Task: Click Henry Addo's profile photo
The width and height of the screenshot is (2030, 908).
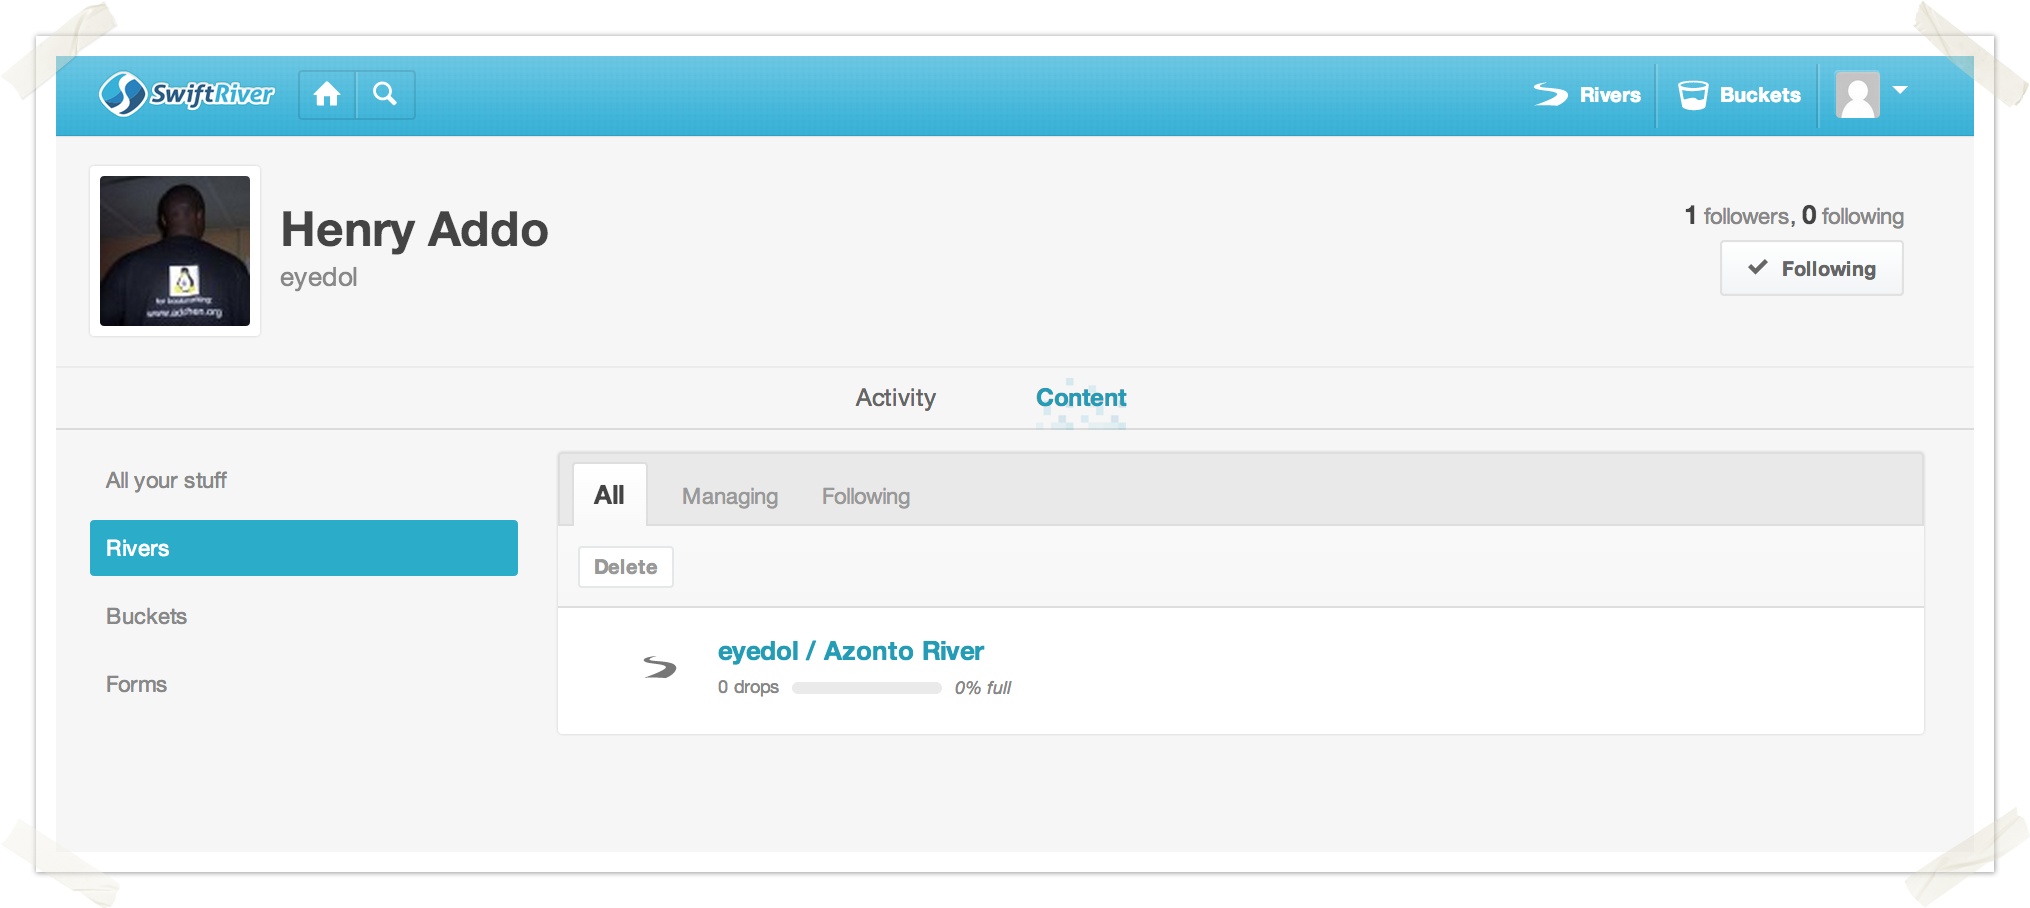Action: (x=175, y=251)
